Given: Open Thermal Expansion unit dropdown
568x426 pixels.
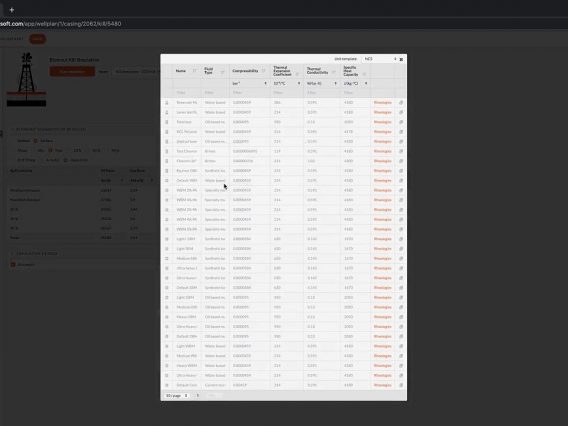Looking at the screenshot, I should [287, 83].
